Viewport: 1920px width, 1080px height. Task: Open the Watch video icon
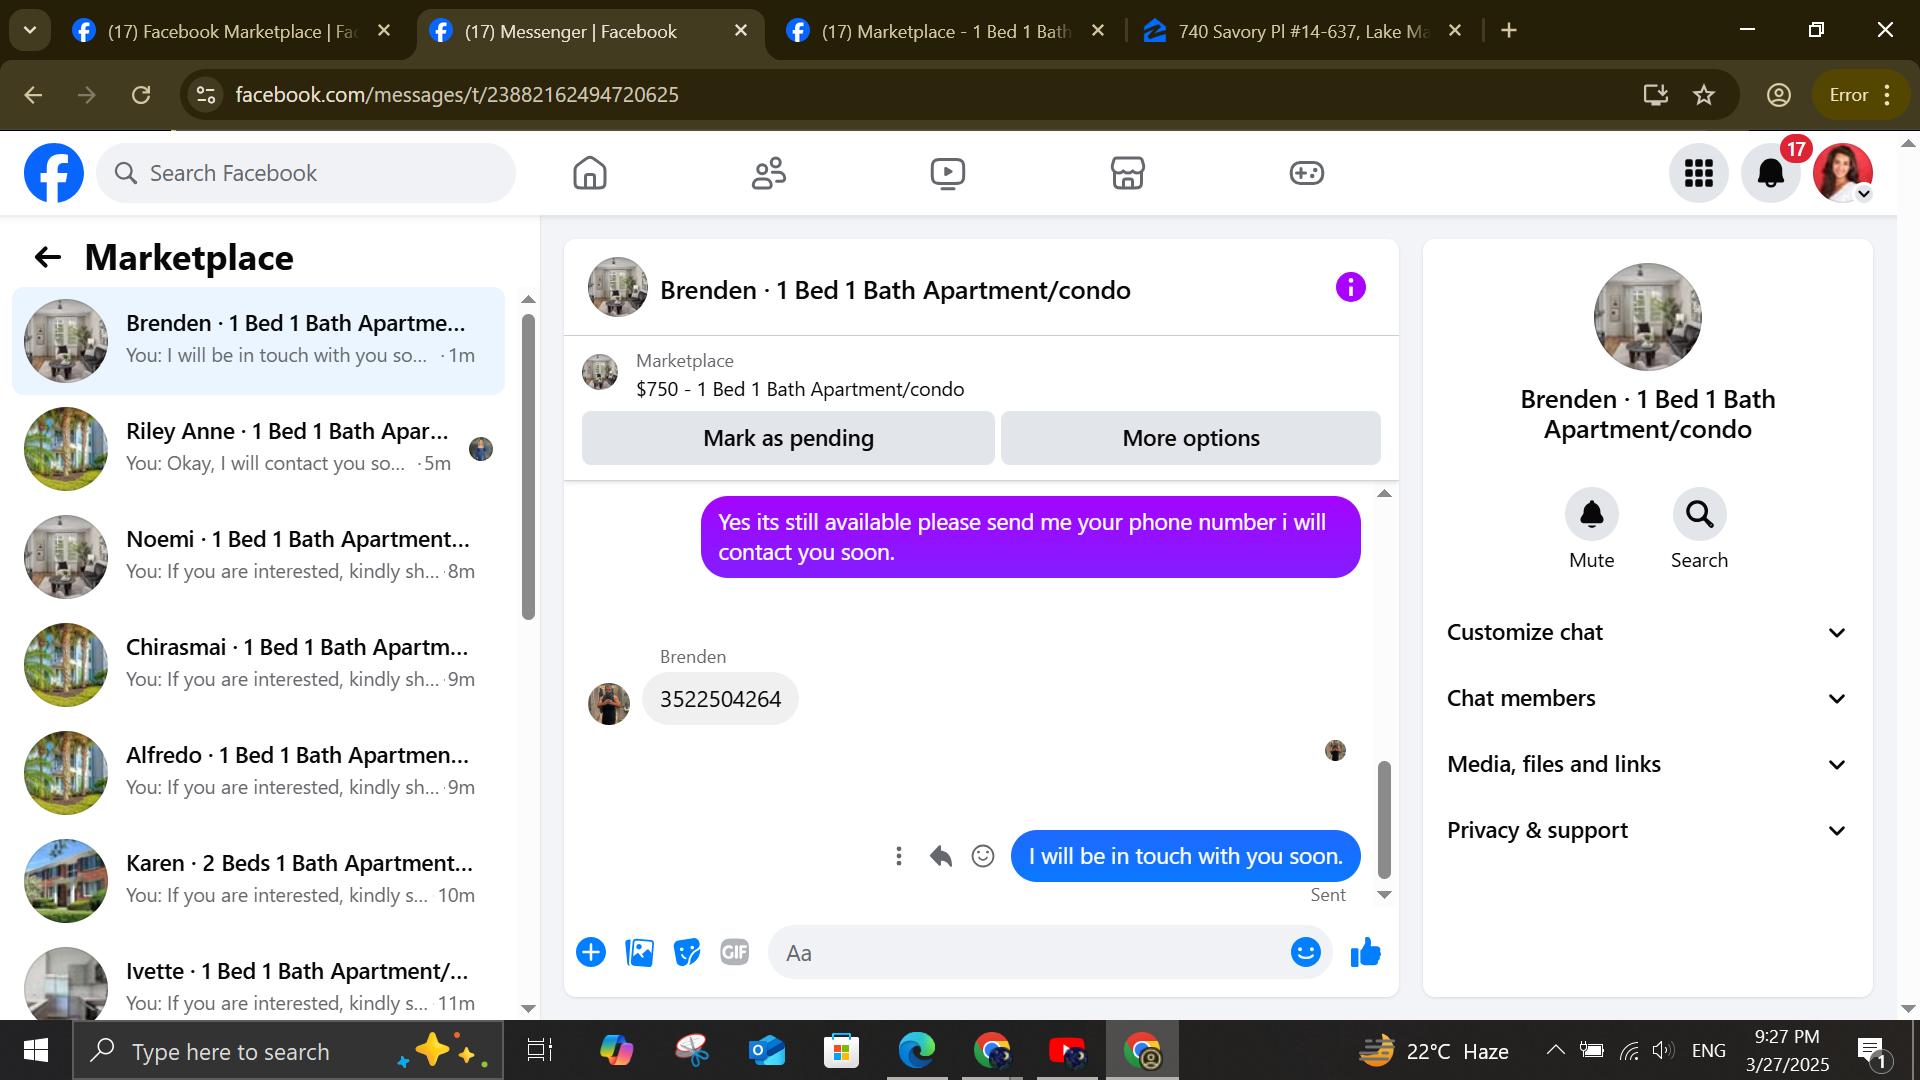[x=948, y=173]
